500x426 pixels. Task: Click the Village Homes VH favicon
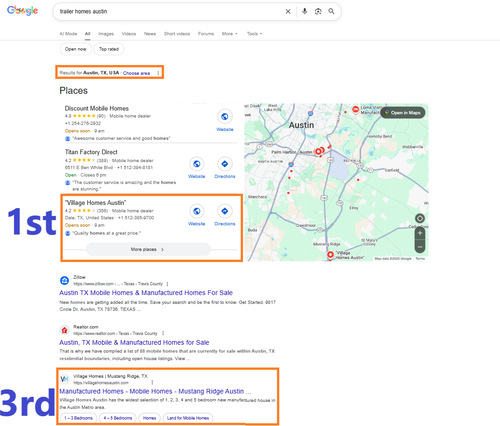[x=64, y=379]
